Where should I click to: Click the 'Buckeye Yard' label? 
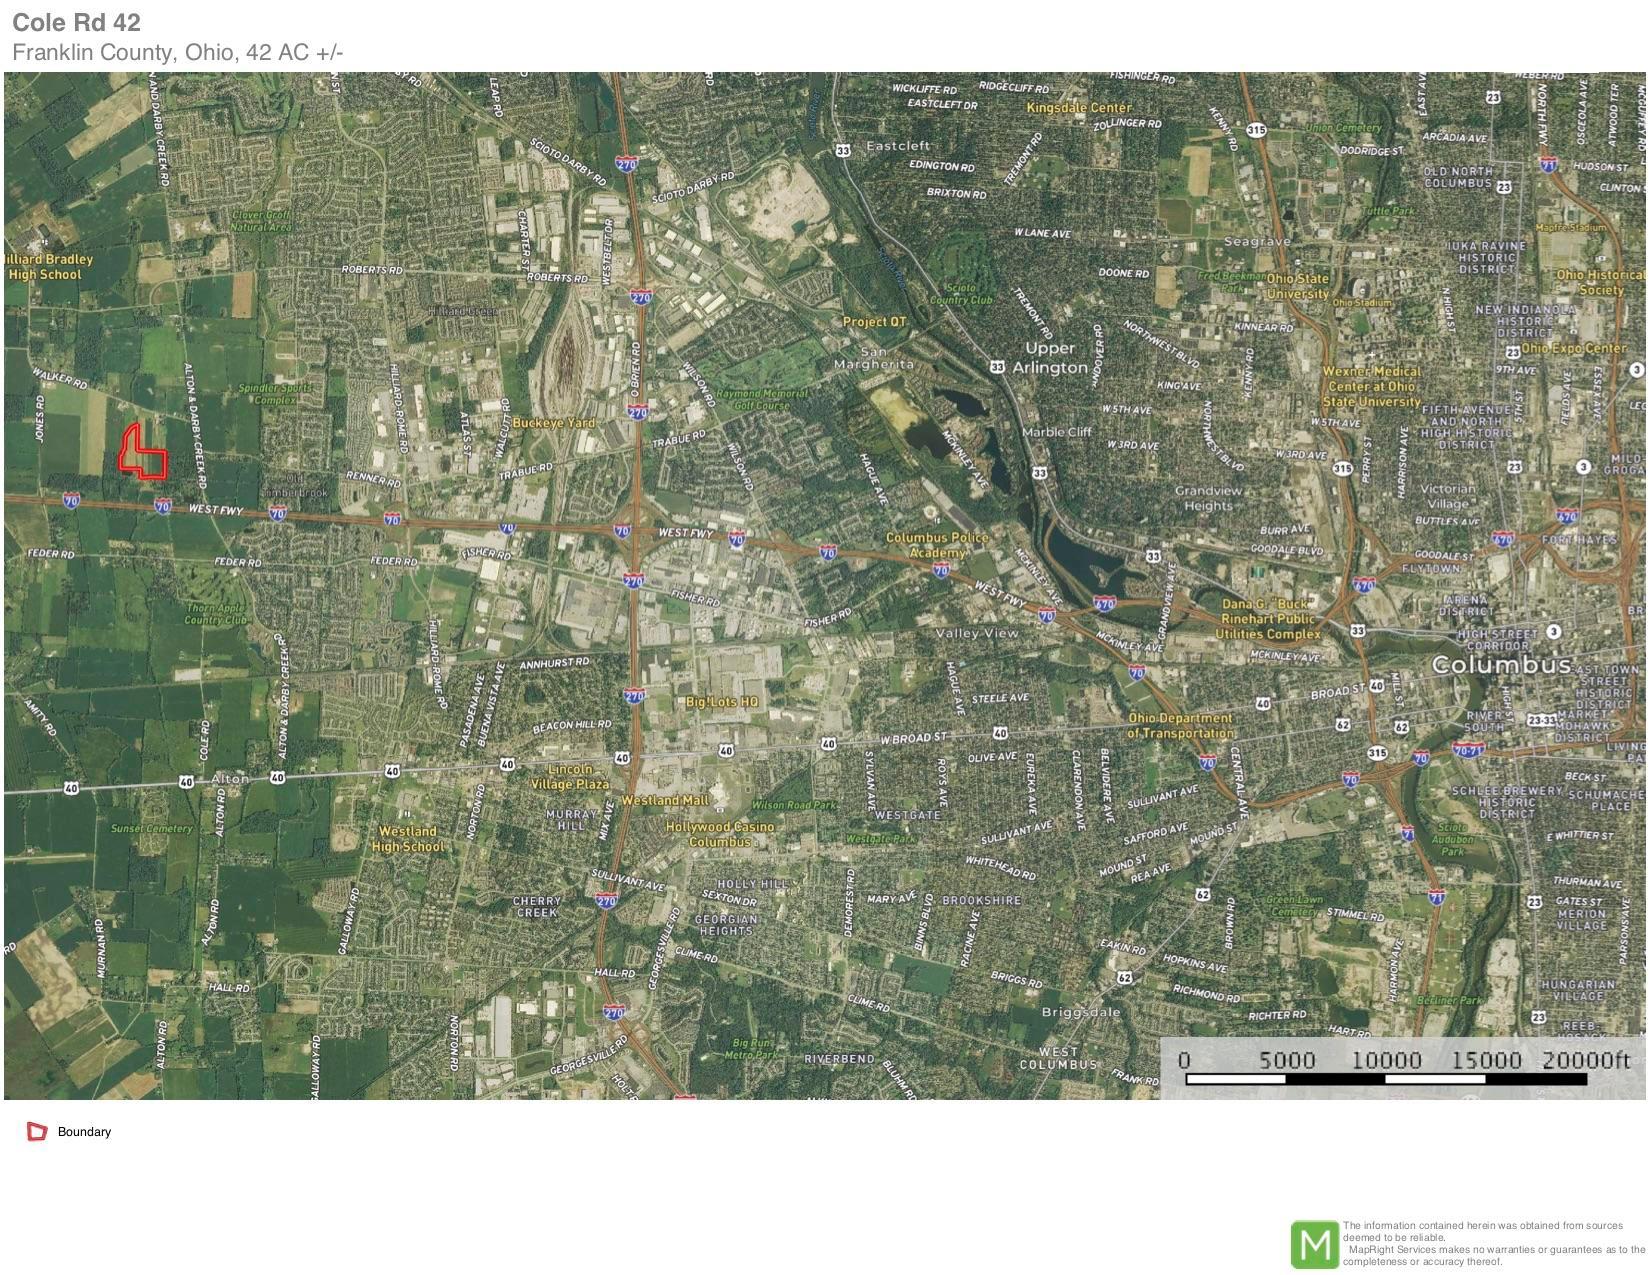tap(553, 423)
